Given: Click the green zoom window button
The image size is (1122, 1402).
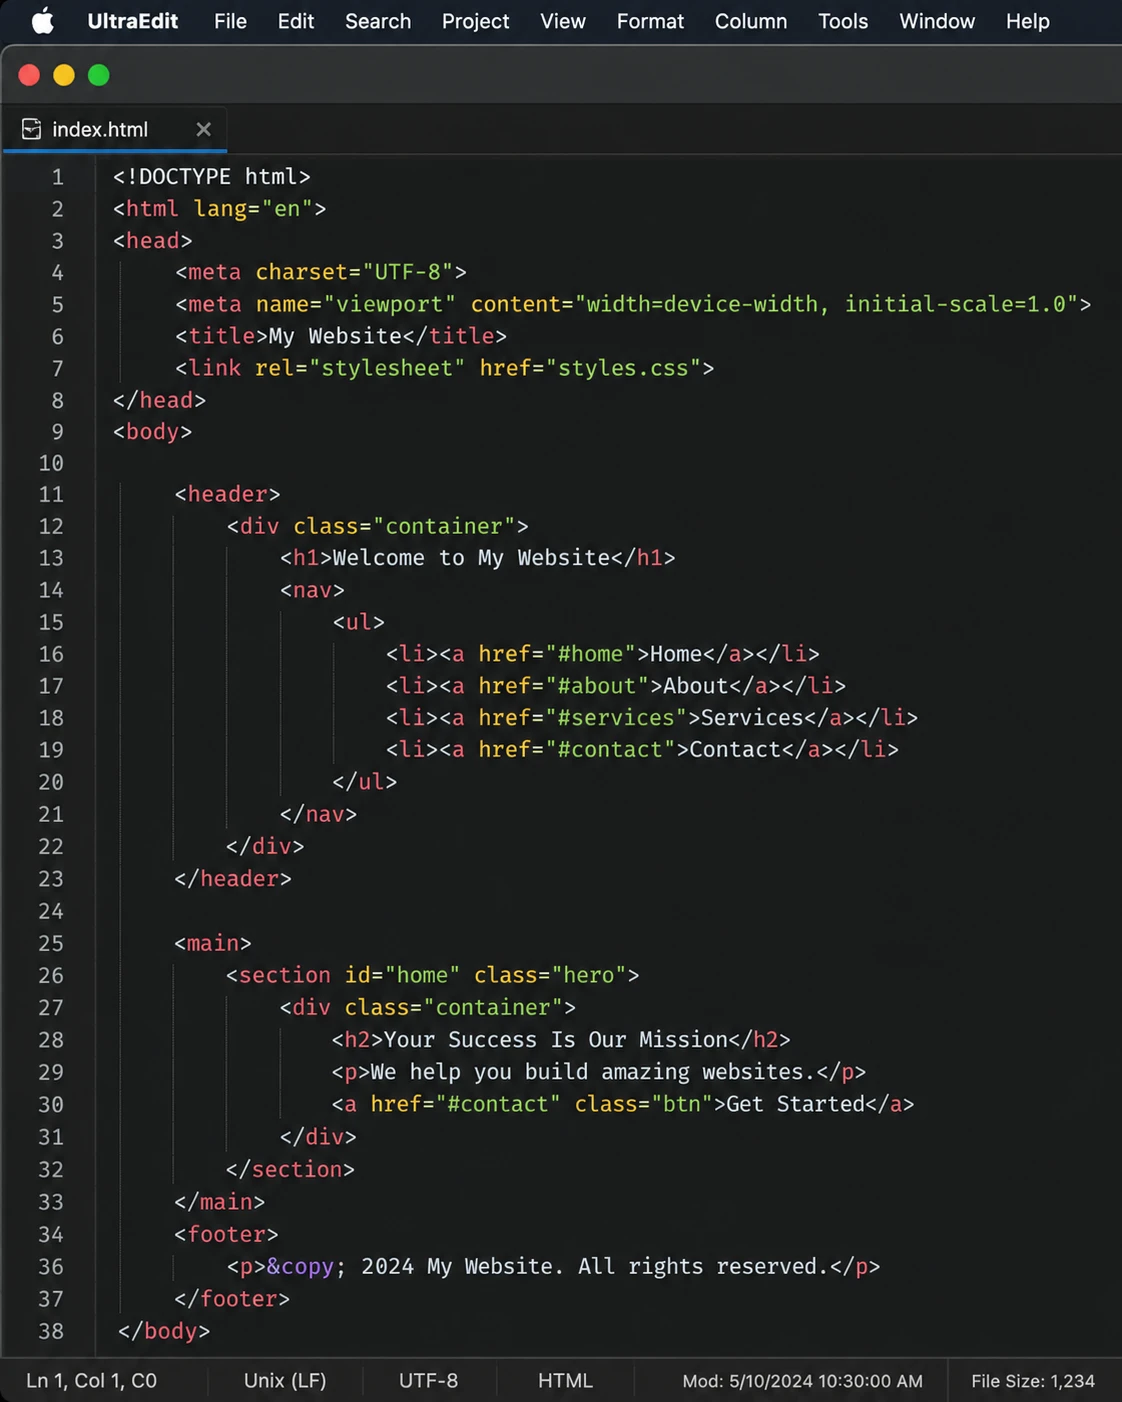Looking at the screenshot, I should pyautogui.click(x=99, y=75).
